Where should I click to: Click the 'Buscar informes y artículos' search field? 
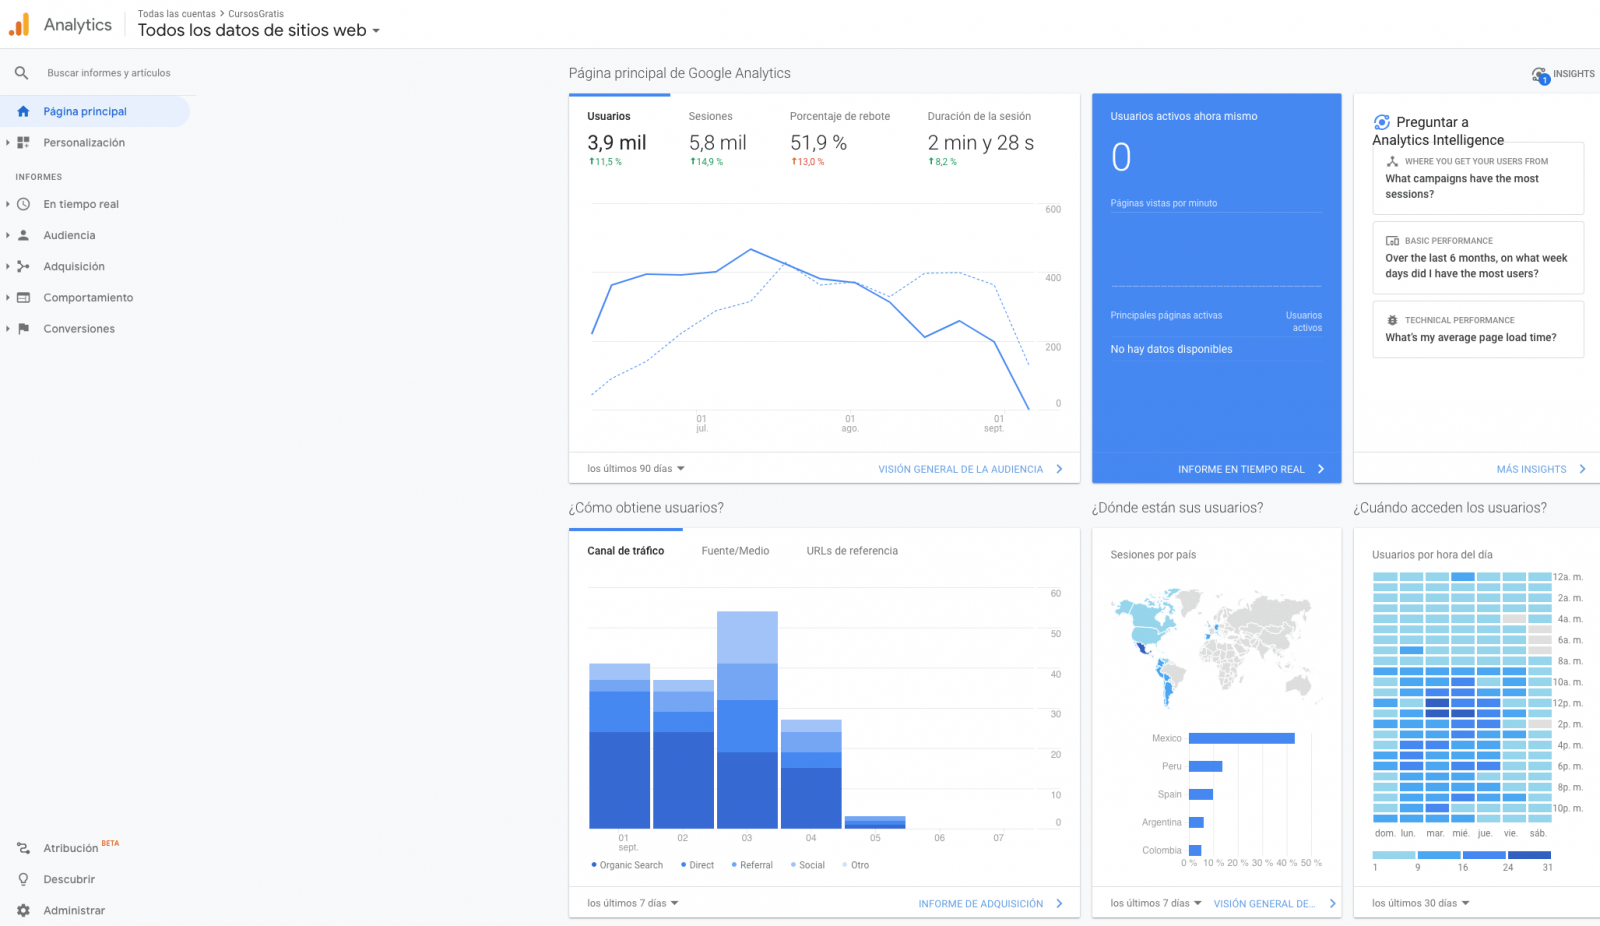(110, 72)
